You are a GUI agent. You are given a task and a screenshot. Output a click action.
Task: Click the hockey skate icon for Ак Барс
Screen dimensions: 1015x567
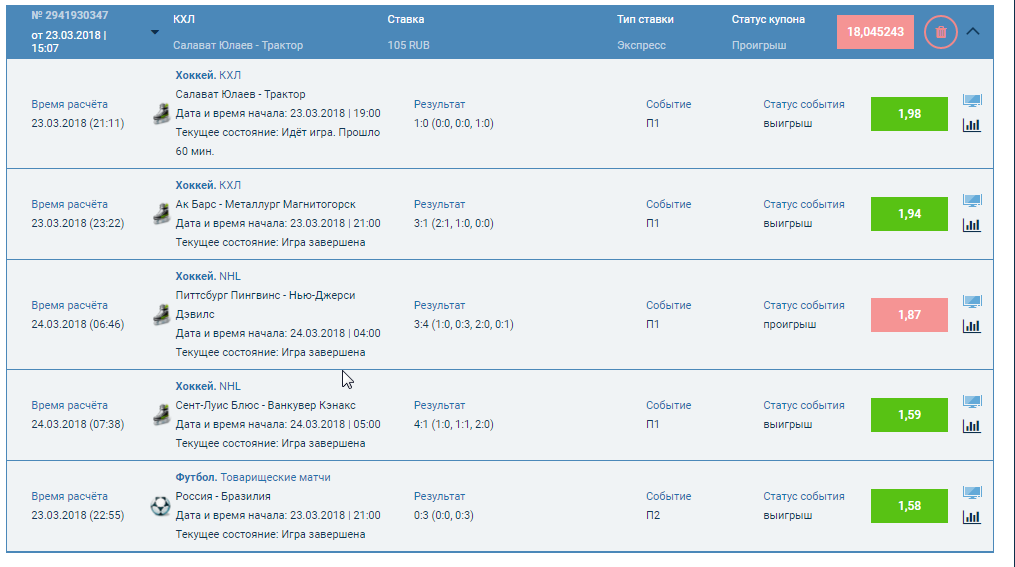[x=160, y=214]
